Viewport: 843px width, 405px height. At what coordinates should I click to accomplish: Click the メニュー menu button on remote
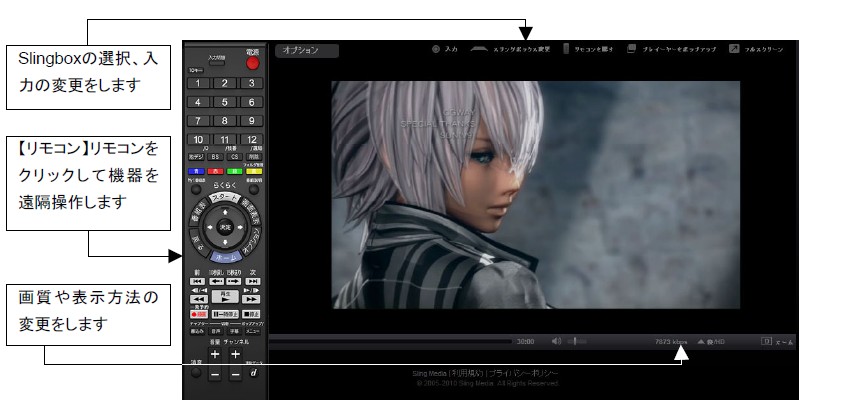254,332
